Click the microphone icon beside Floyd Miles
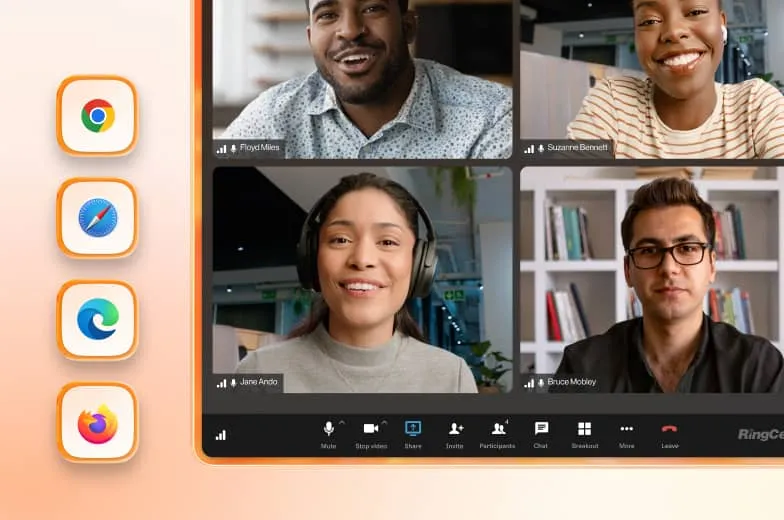This screenshot has height=520, width=784. pos(234,149)
